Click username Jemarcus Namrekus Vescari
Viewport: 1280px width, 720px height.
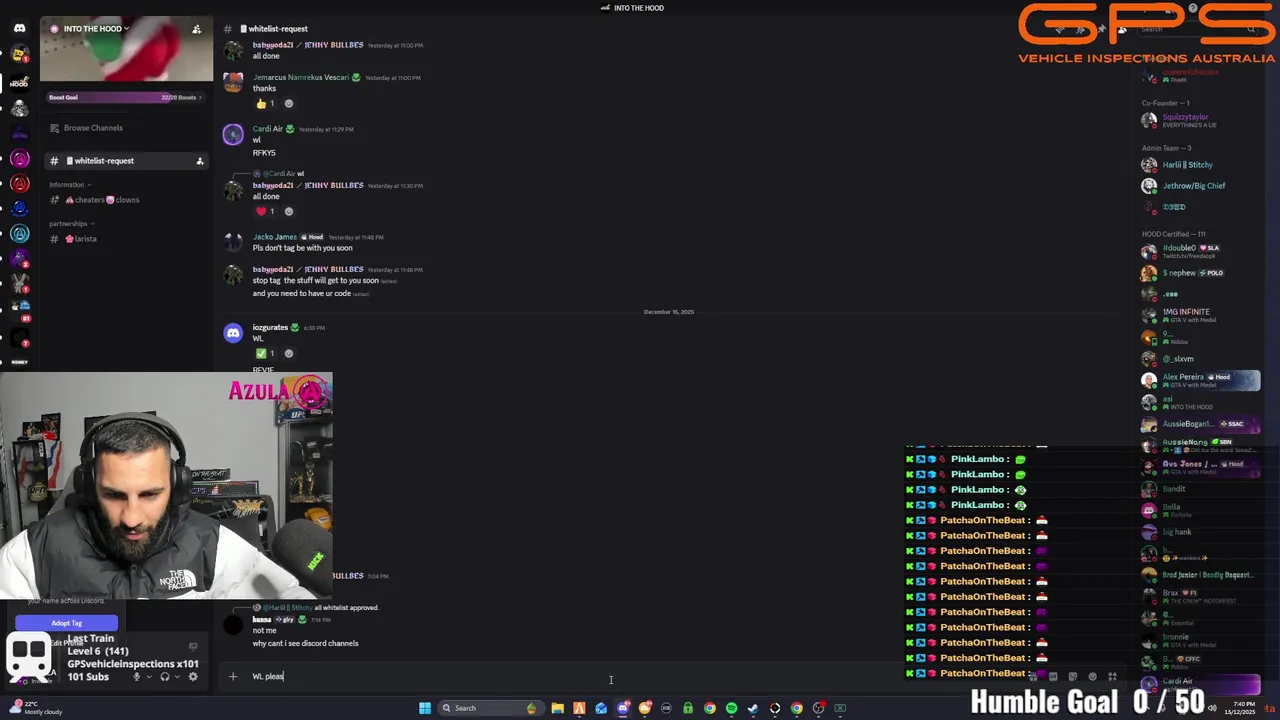(300, 78)
